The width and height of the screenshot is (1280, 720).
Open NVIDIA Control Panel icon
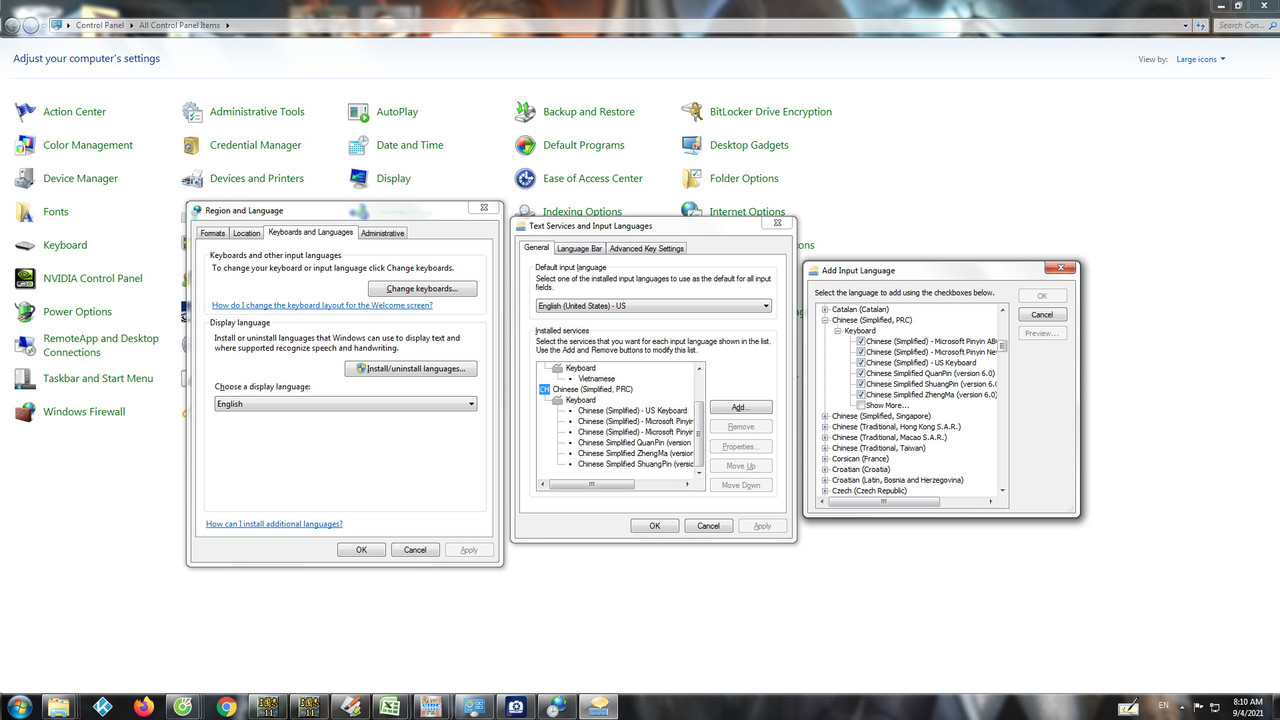(x=25, y=278)
